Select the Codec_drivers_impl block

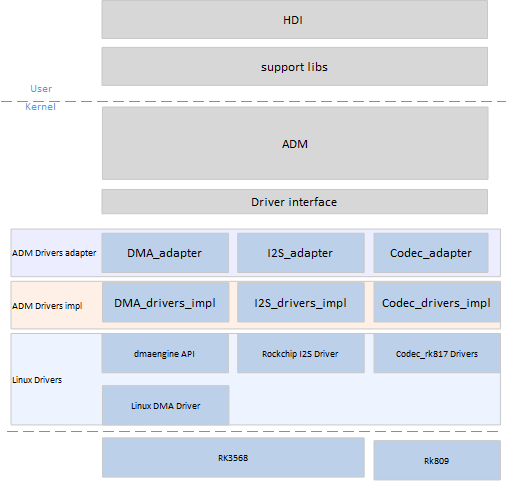point(437,302)
